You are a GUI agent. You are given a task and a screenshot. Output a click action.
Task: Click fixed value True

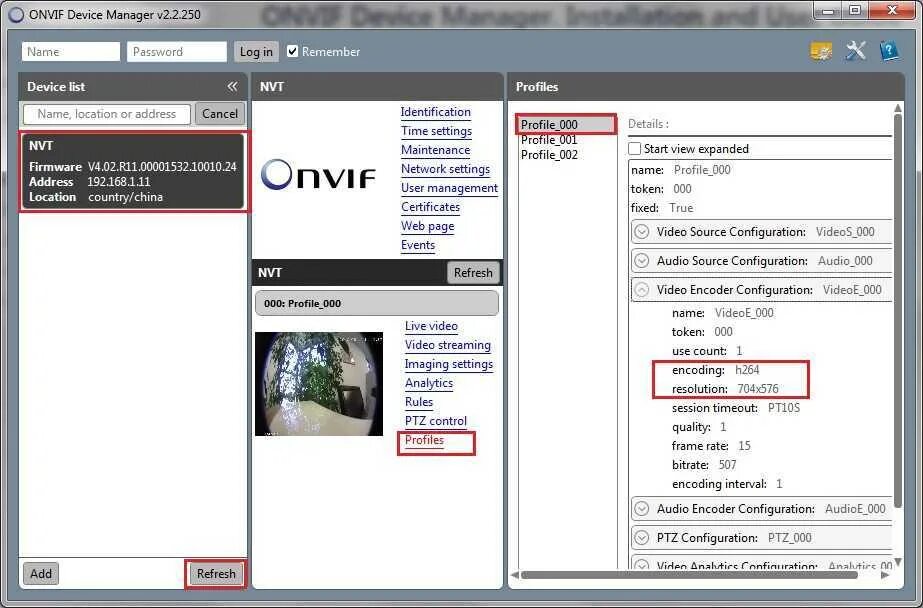click(681, 208)
